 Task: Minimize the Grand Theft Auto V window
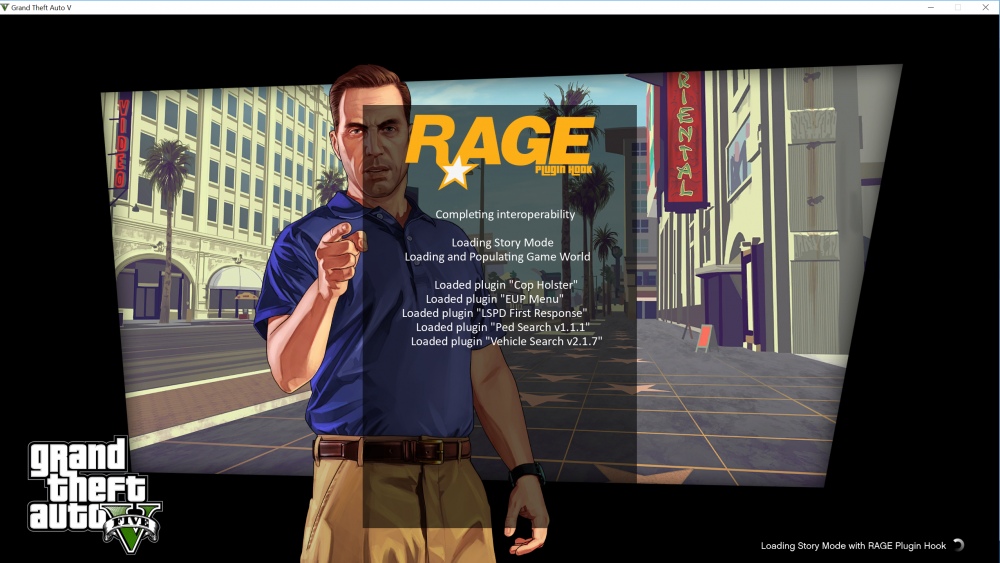[x=930, y=7]
